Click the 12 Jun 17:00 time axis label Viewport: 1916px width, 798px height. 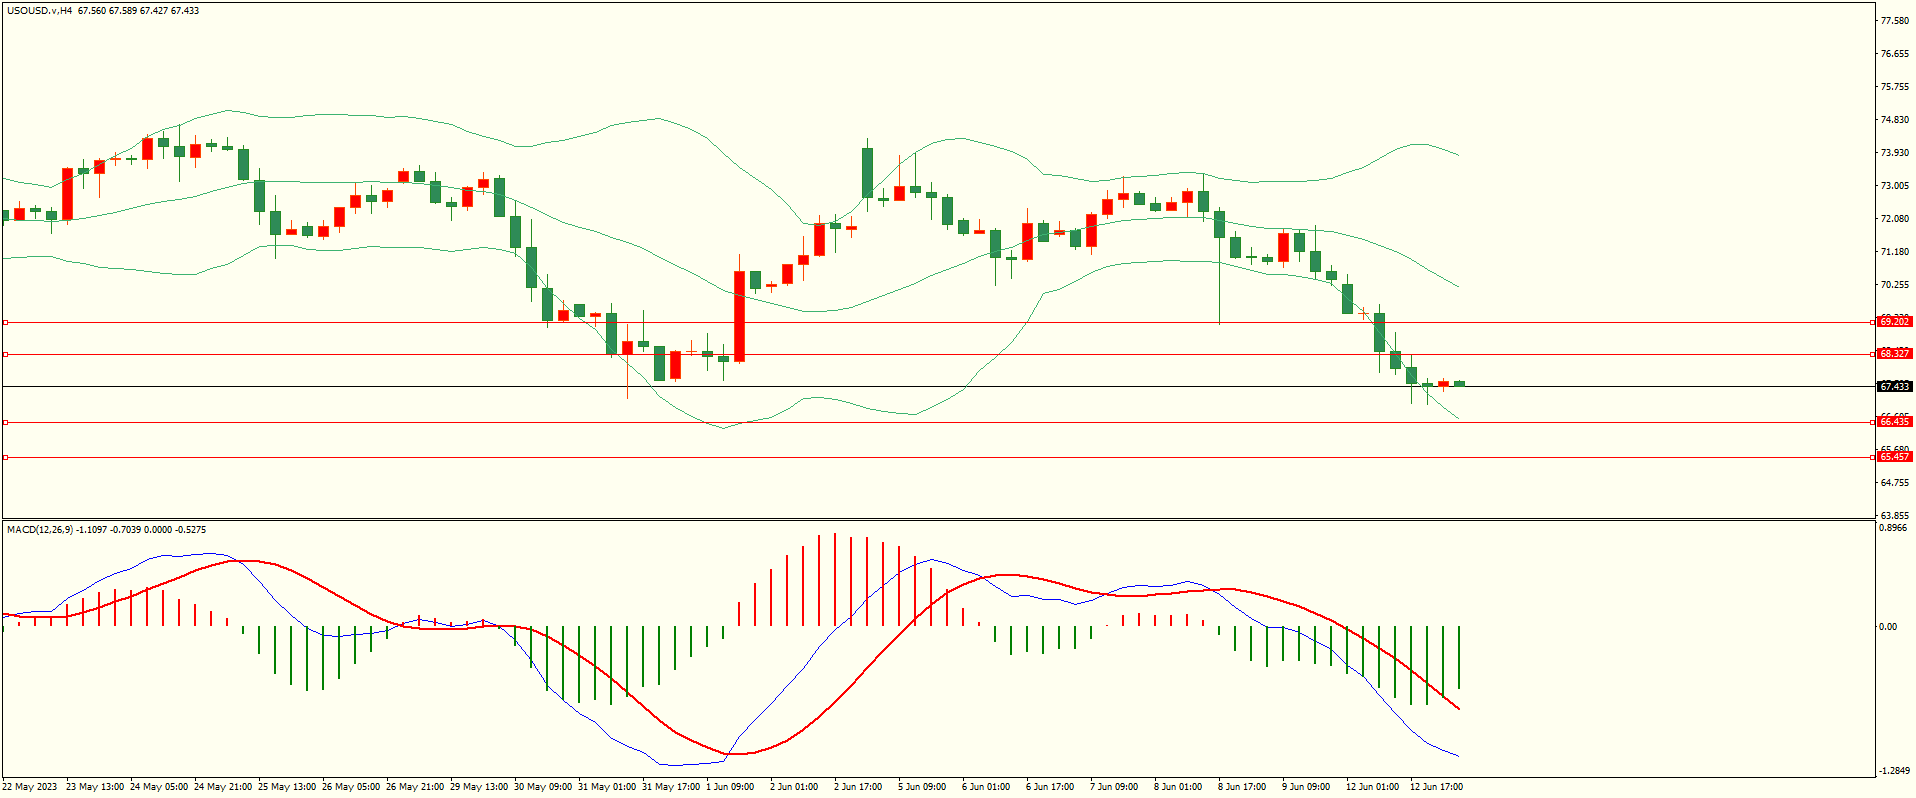(1436, 787)
